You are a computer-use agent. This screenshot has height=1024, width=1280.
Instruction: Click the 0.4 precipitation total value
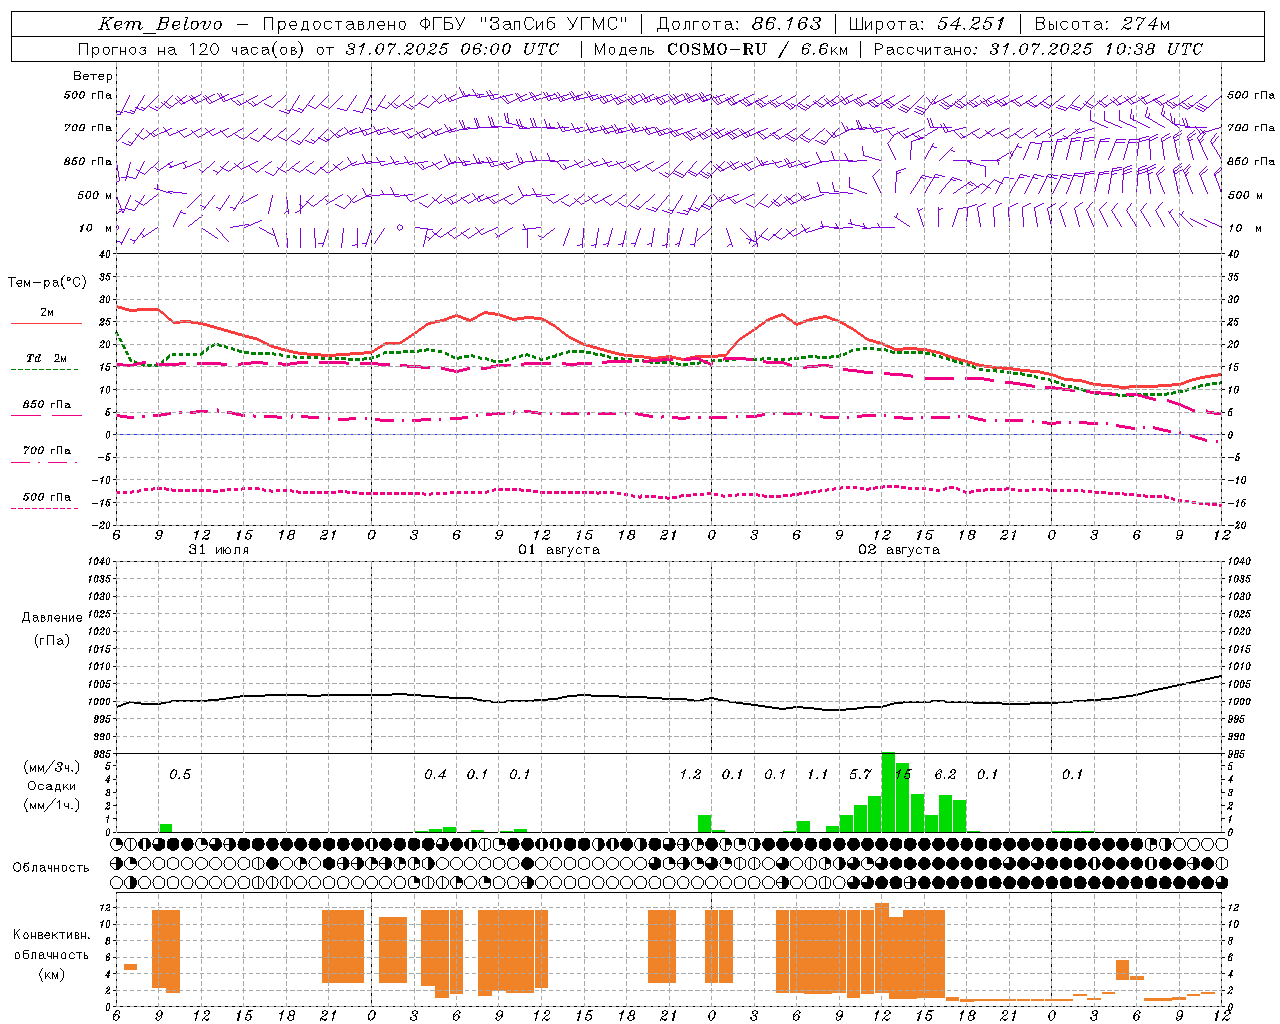pos(435,774)
